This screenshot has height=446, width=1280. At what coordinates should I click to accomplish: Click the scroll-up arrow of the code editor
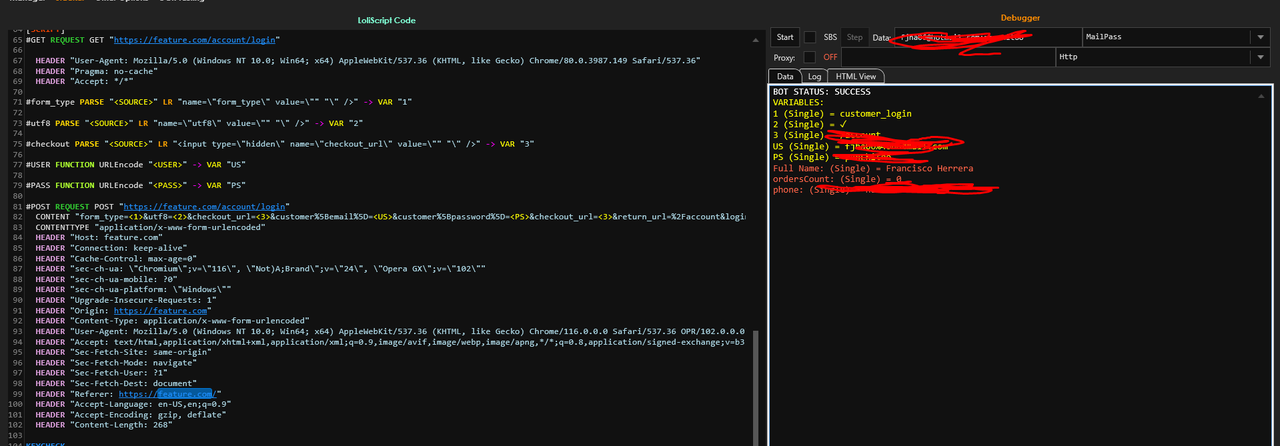pos(758,38)
